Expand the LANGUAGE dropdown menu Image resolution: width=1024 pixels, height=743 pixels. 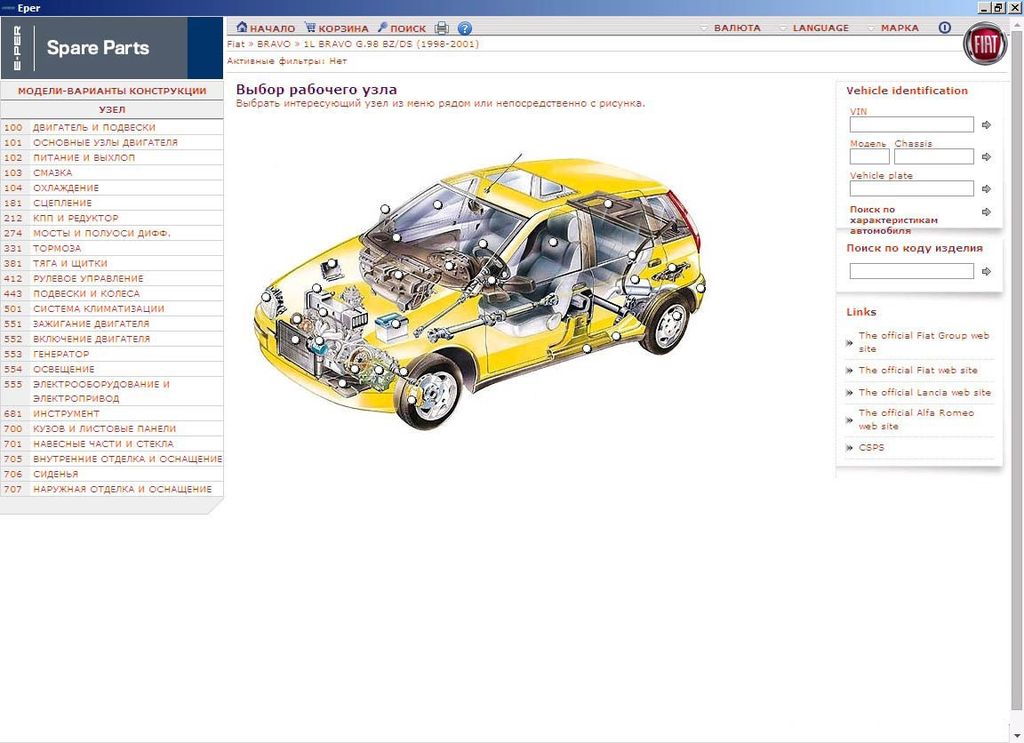click(820, 28)
